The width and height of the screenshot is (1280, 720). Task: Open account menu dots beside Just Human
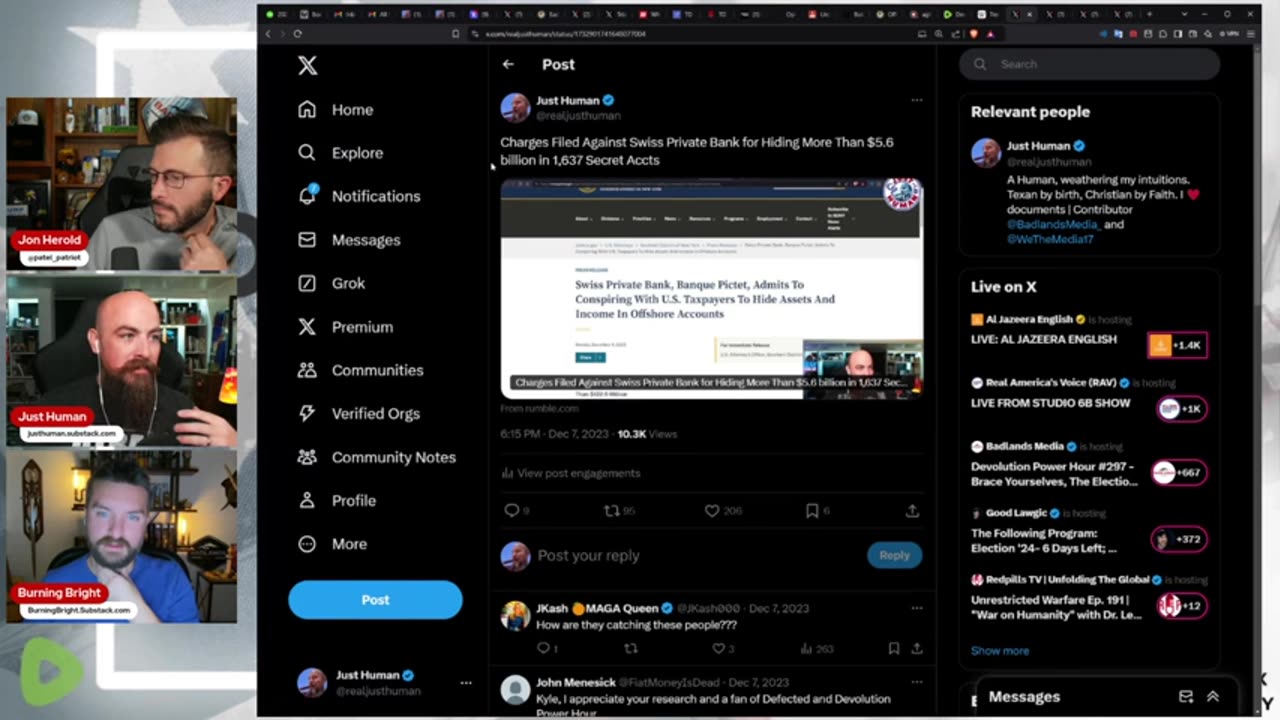point(465,683)
